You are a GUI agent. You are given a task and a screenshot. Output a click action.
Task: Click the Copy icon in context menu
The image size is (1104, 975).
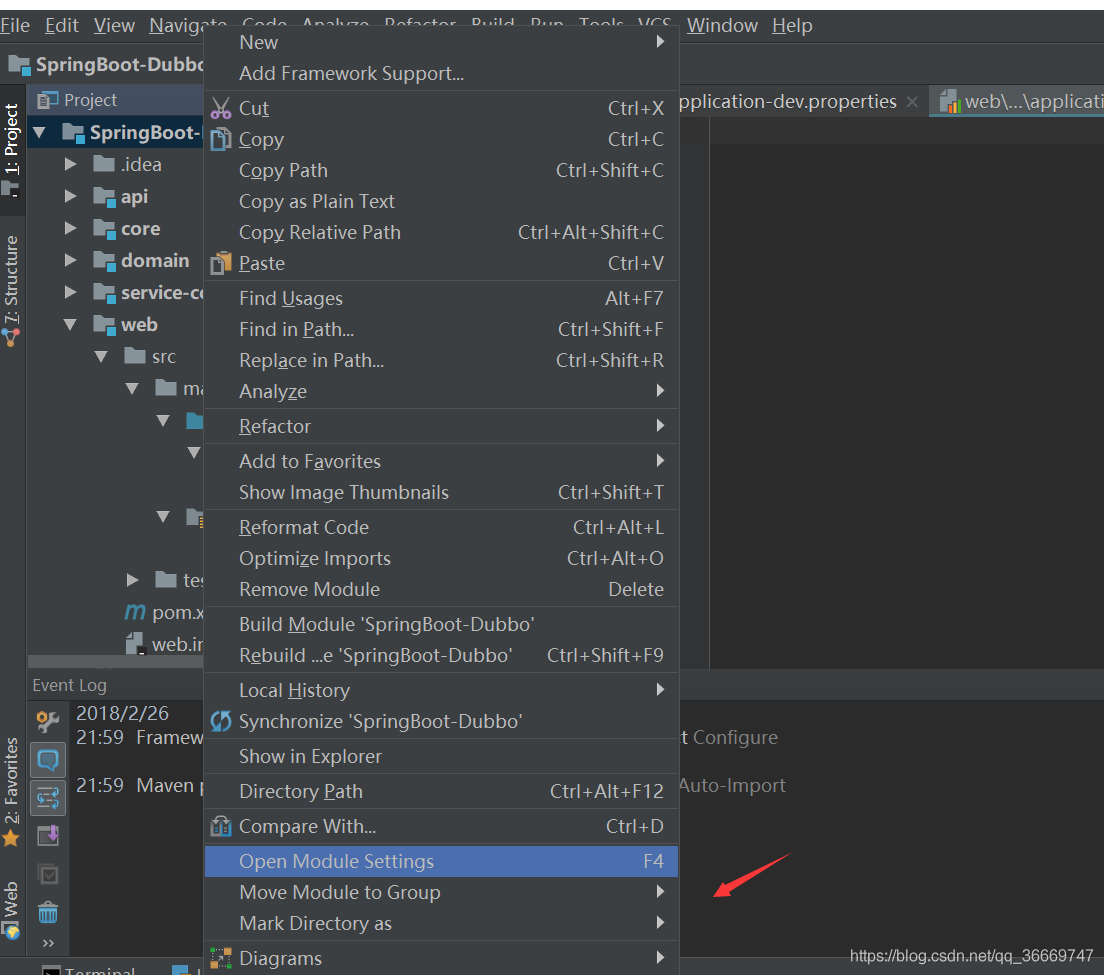pyautogui.click(x=221, y=139)
